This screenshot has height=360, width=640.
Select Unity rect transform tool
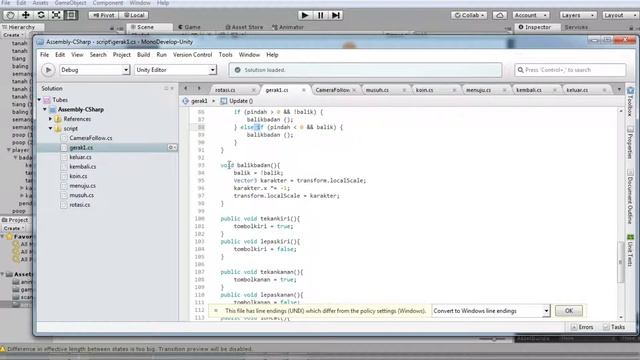[x=71, y=15]
